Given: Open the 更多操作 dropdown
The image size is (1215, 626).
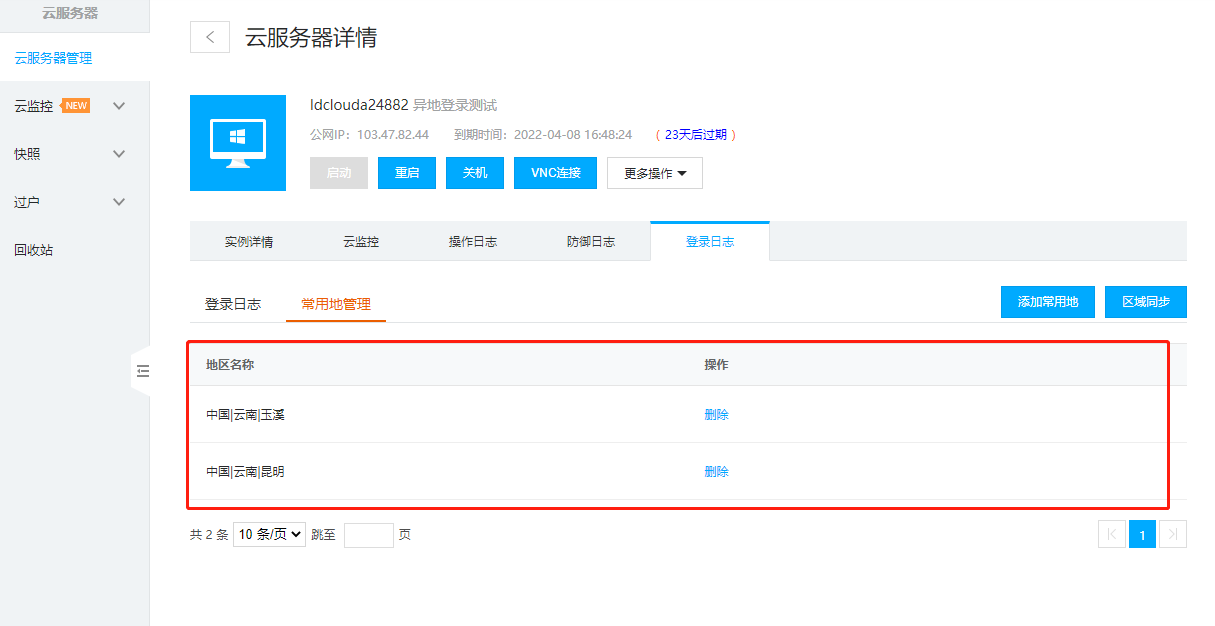Looking at the screenshot, I should (655, 173).
